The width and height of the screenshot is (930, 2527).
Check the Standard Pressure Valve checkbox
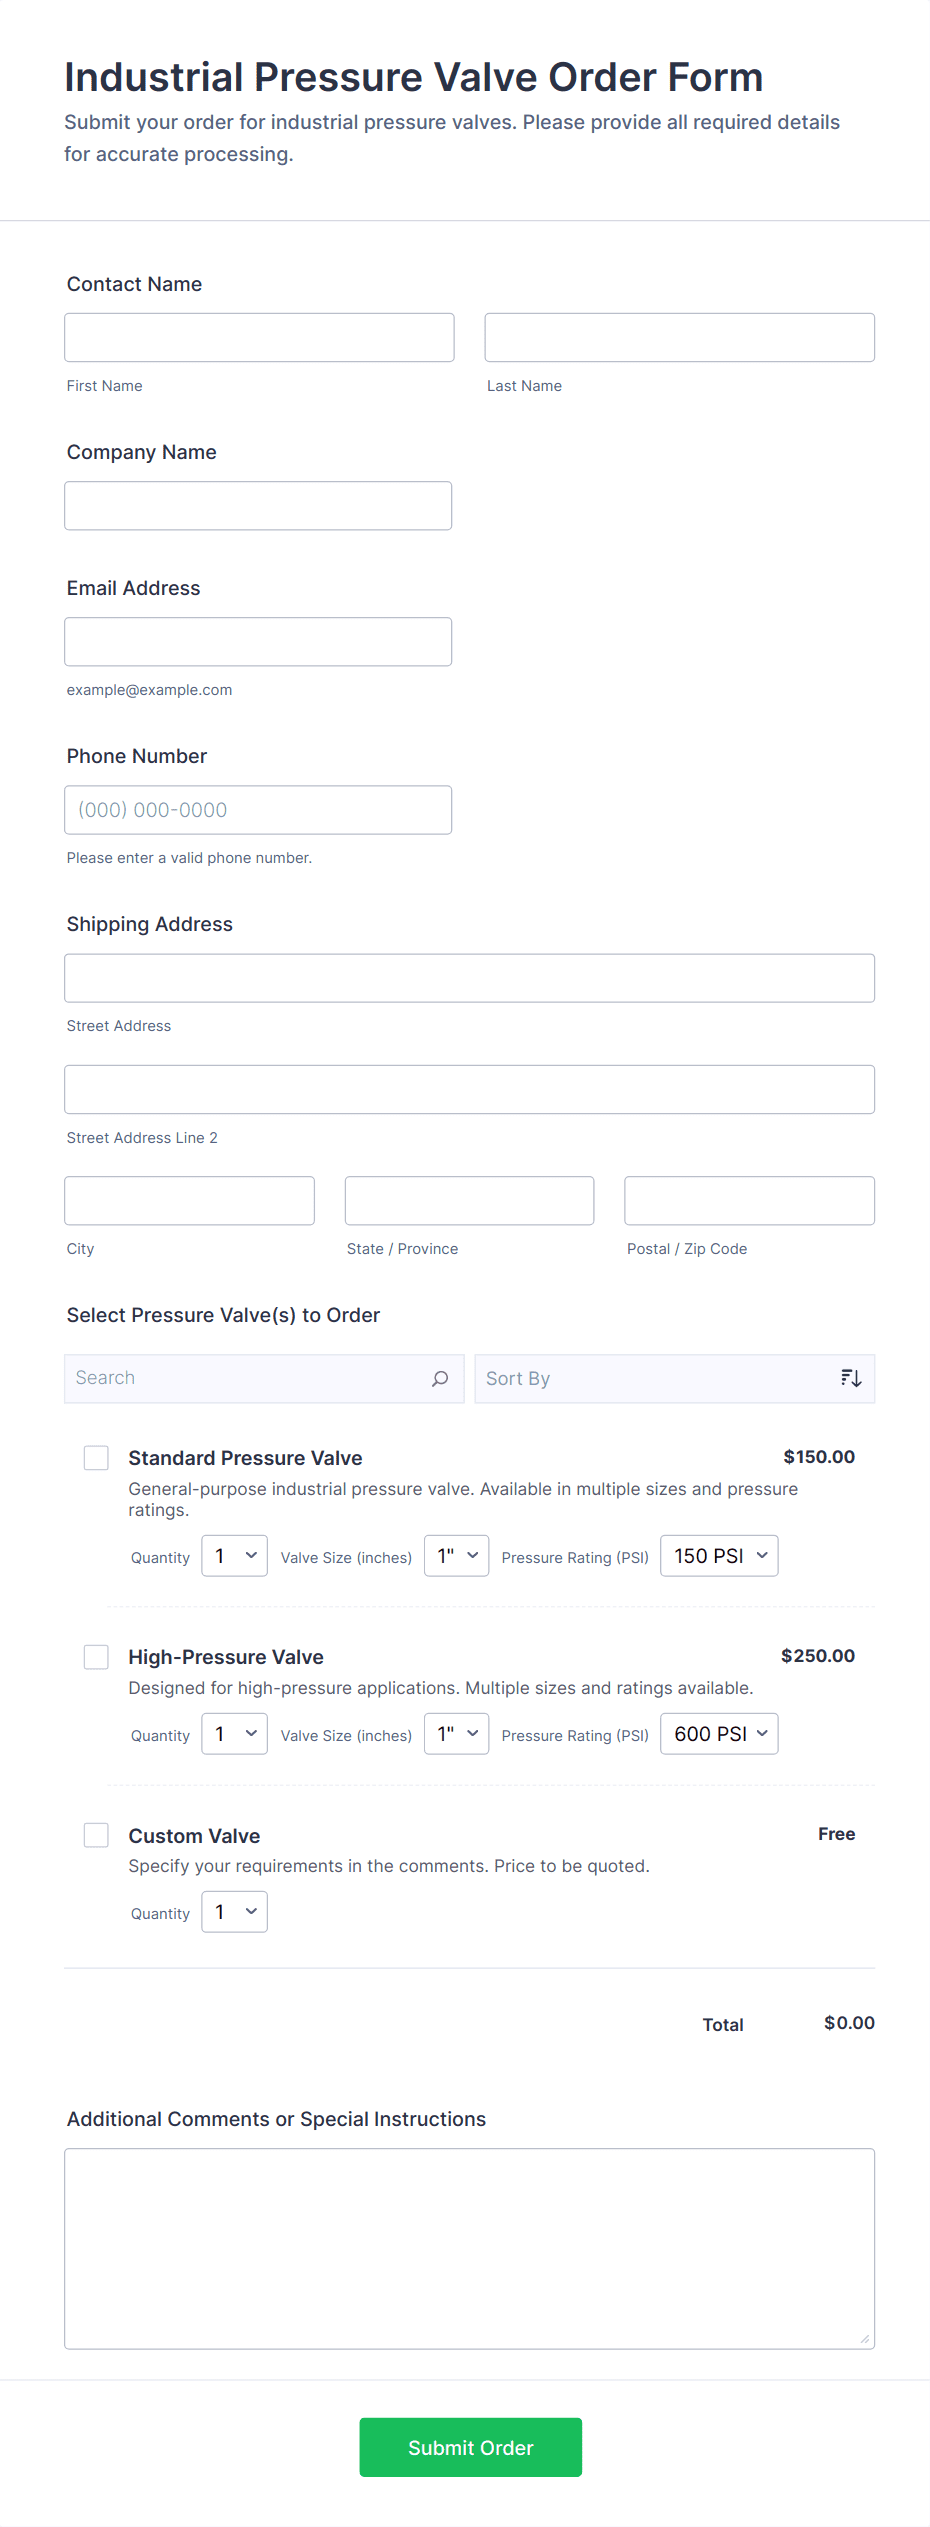click(x=96, y=1458)
